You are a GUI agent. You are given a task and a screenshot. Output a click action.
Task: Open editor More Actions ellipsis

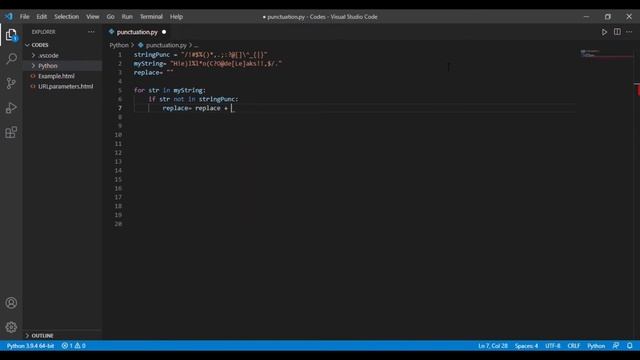[629, 32]
